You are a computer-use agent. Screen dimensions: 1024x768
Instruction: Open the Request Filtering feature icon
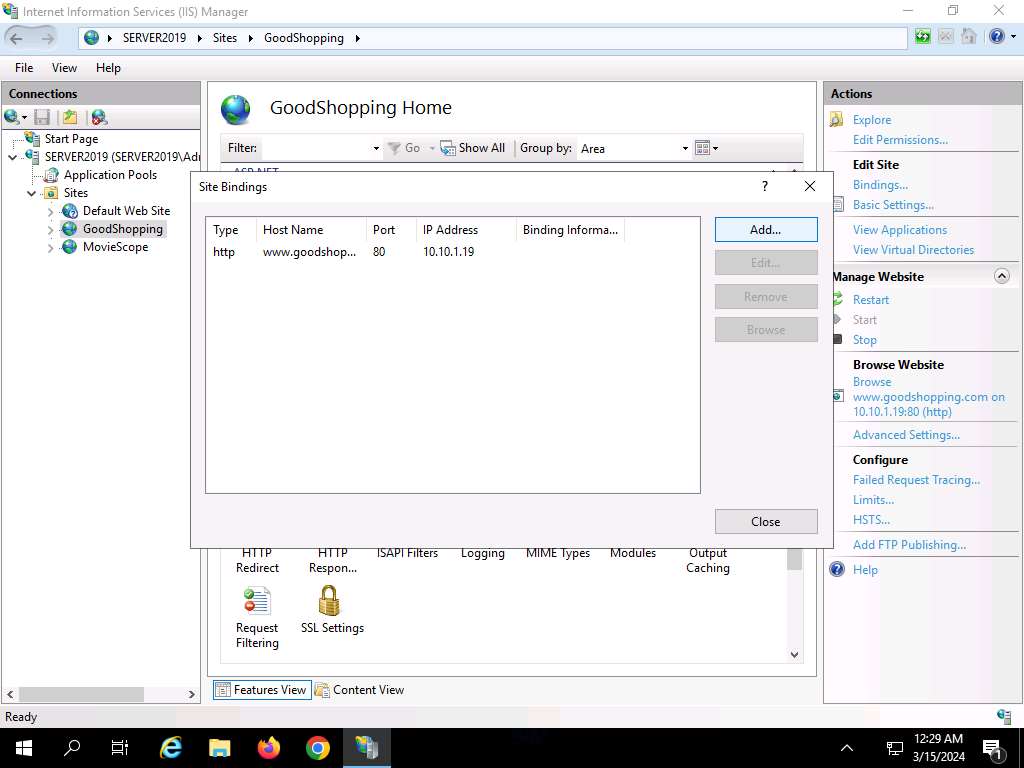click(257, 601)
